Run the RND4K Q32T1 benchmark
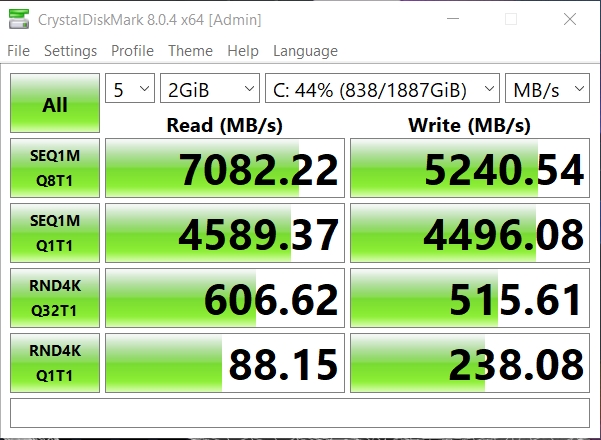601x440 pixels. tap(55, 297)
